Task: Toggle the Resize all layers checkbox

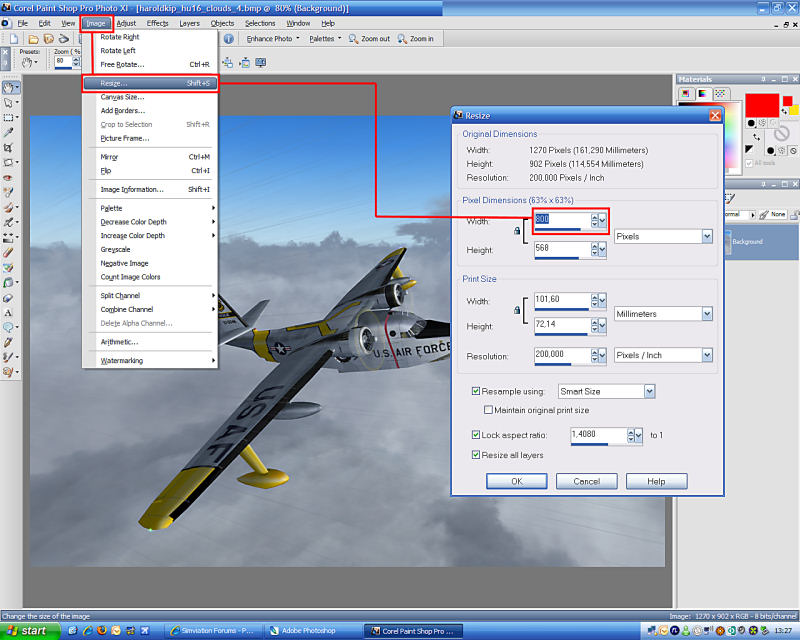Action: pyautogui.click(x=476, y=454)
